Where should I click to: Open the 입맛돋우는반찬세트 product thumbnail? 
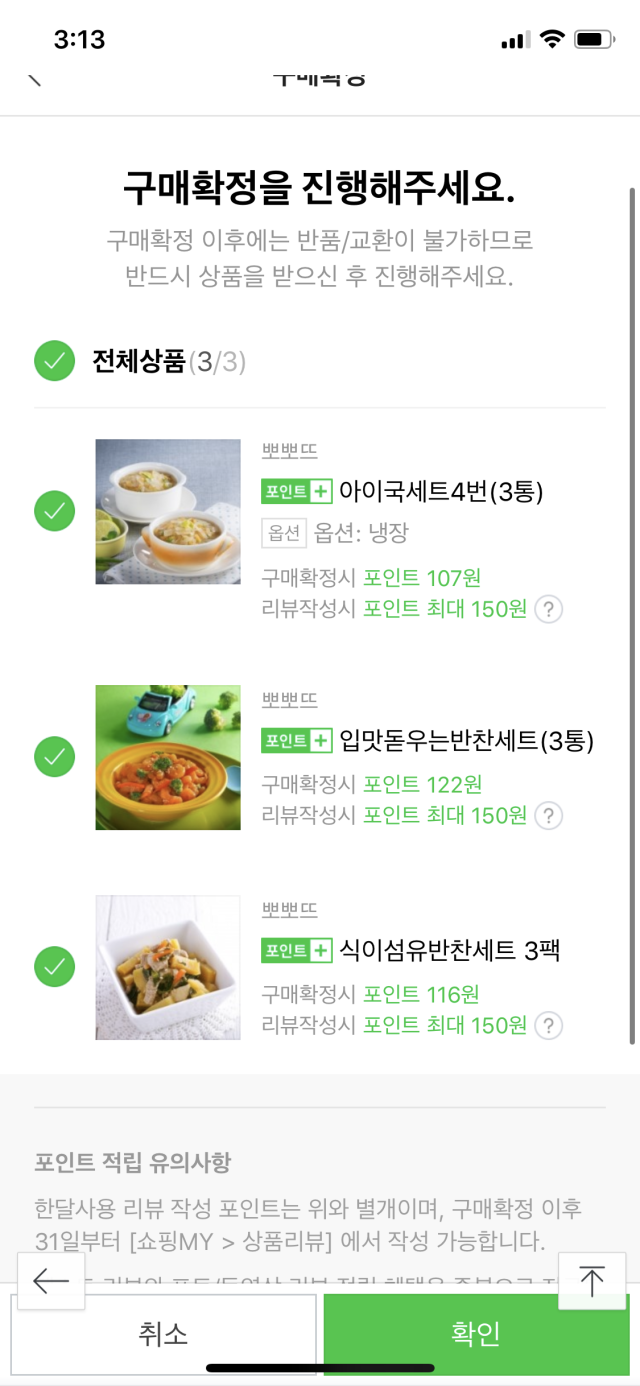point(168,757)
